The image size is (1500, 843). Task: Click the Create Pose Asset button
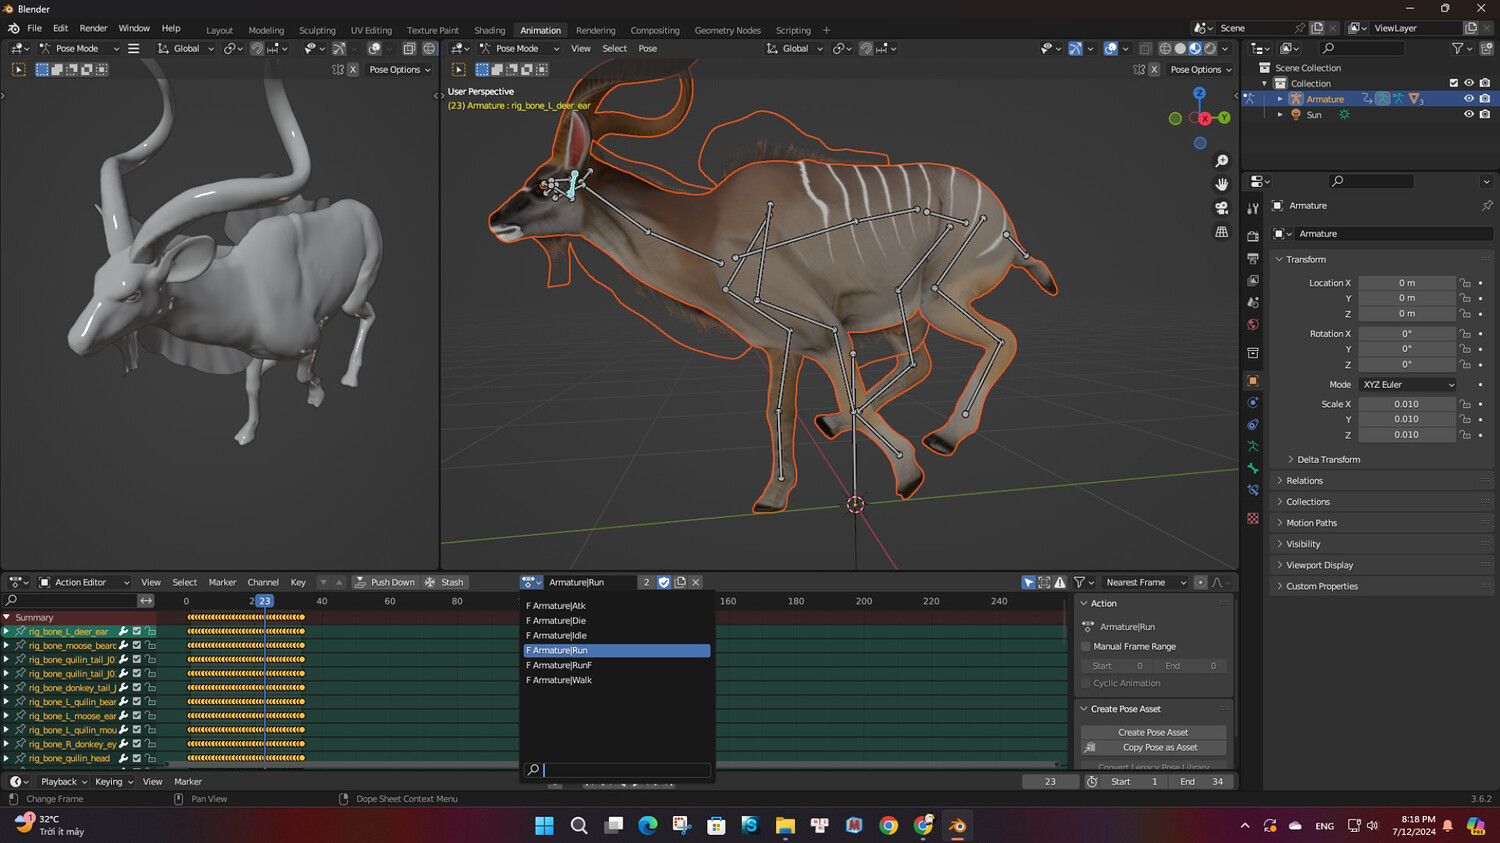(1153, 732)
